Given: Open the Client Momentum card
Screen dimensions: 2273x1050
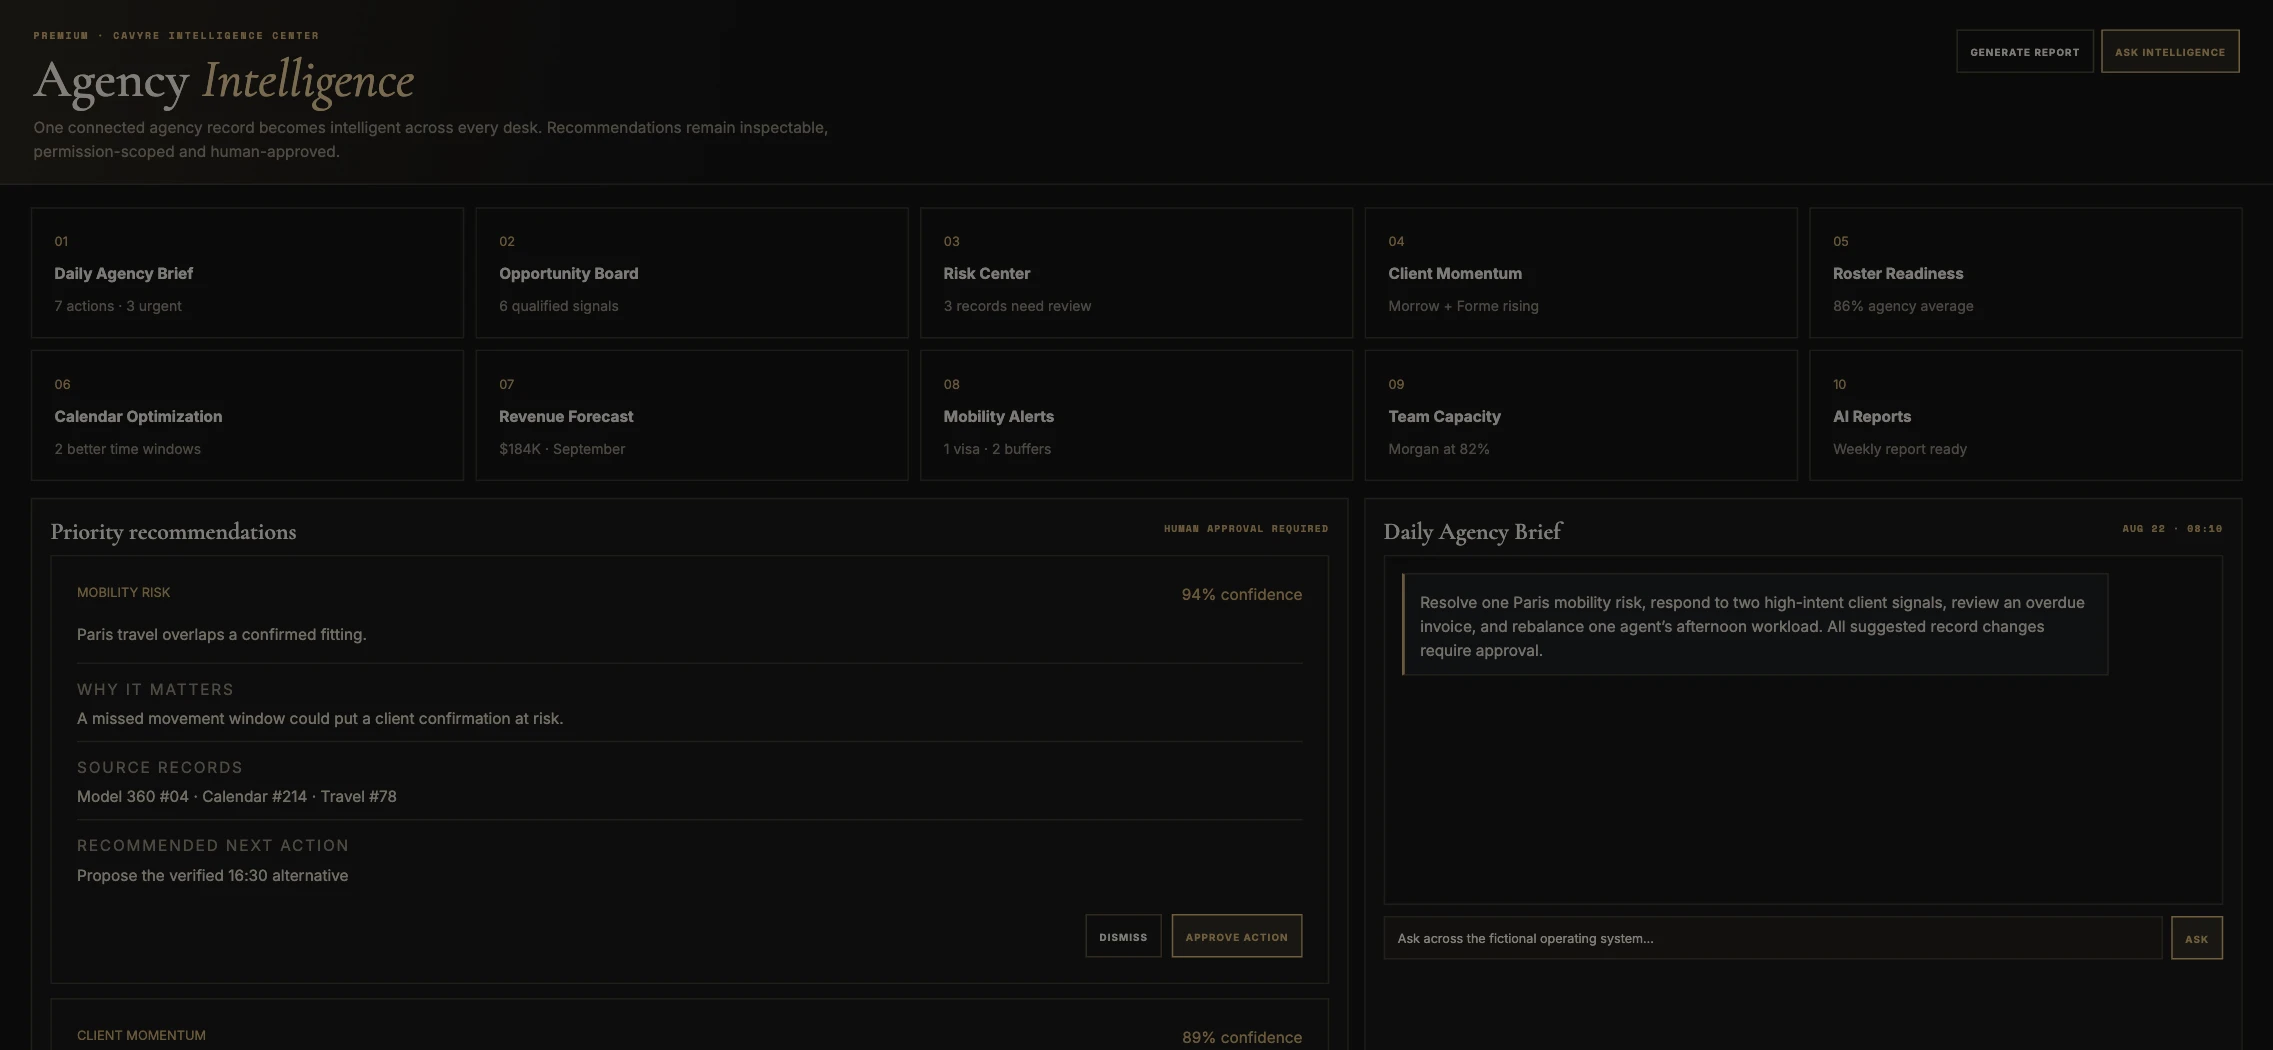Looking at the screenshot, I should coord(1581,273).
